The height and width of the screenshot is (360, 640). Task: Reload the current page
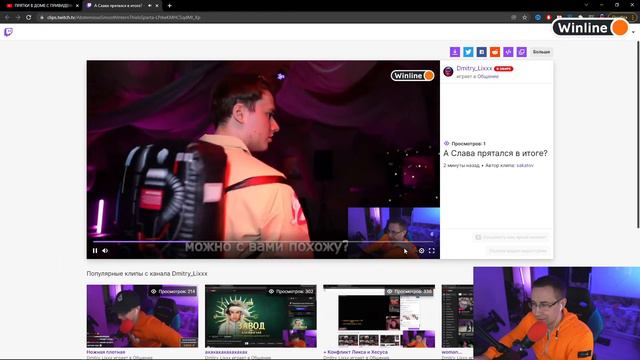29,18
